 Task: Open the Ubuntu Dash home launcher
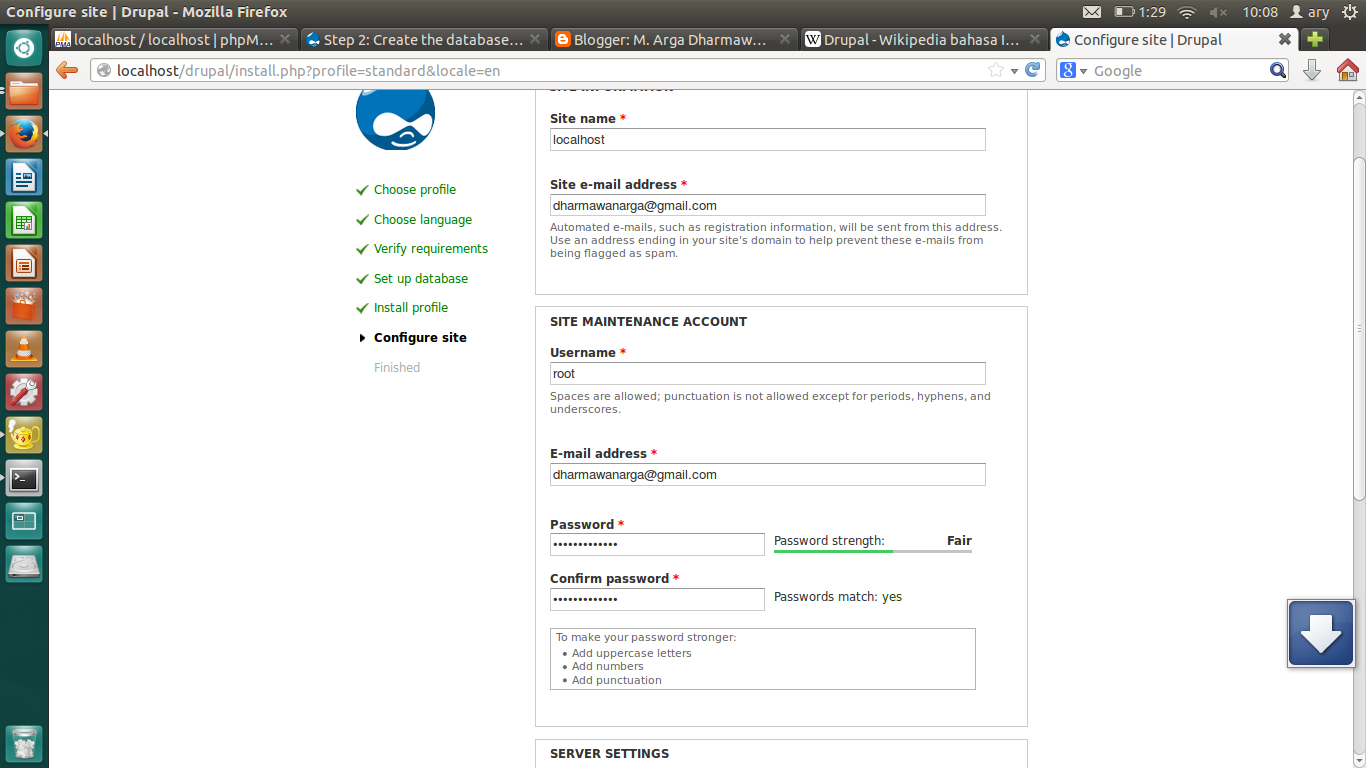point(24,47)
